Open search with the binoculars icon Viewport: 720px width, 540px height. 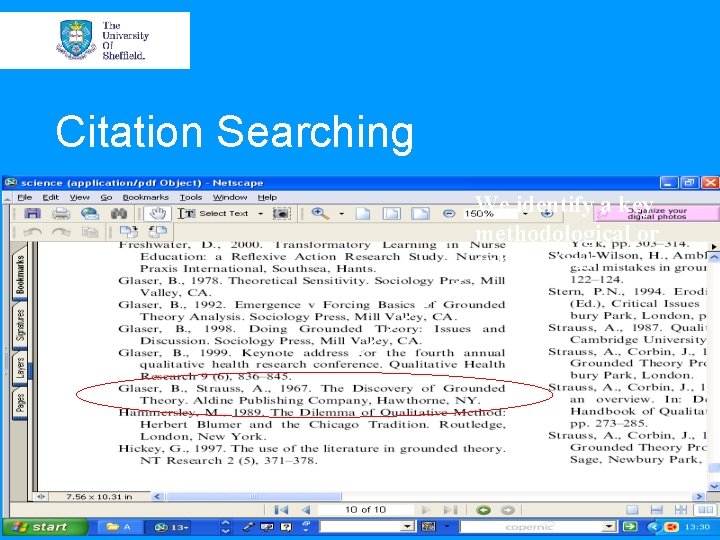(119, 214)
